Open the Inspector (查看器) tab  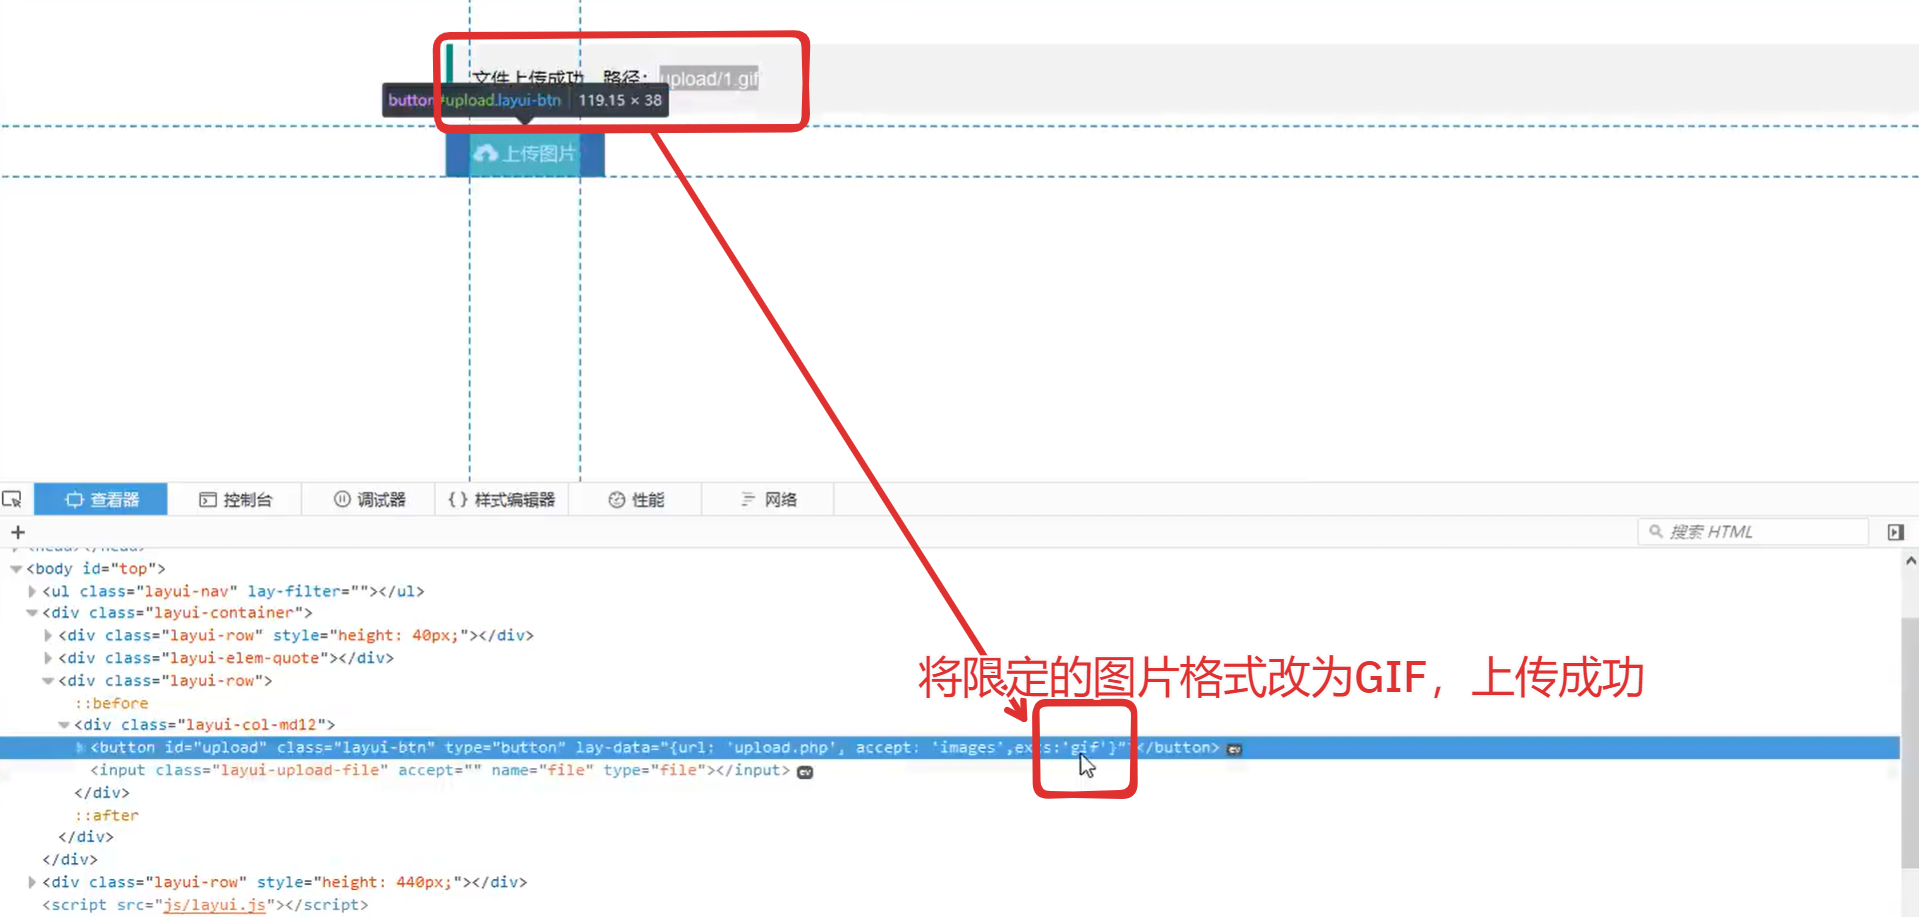pos(101,499)
